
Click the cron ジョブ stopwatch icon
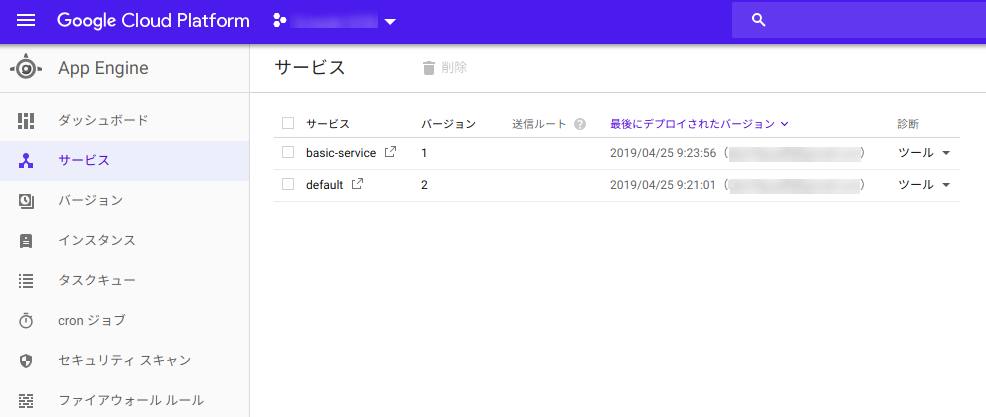(26, 321)
